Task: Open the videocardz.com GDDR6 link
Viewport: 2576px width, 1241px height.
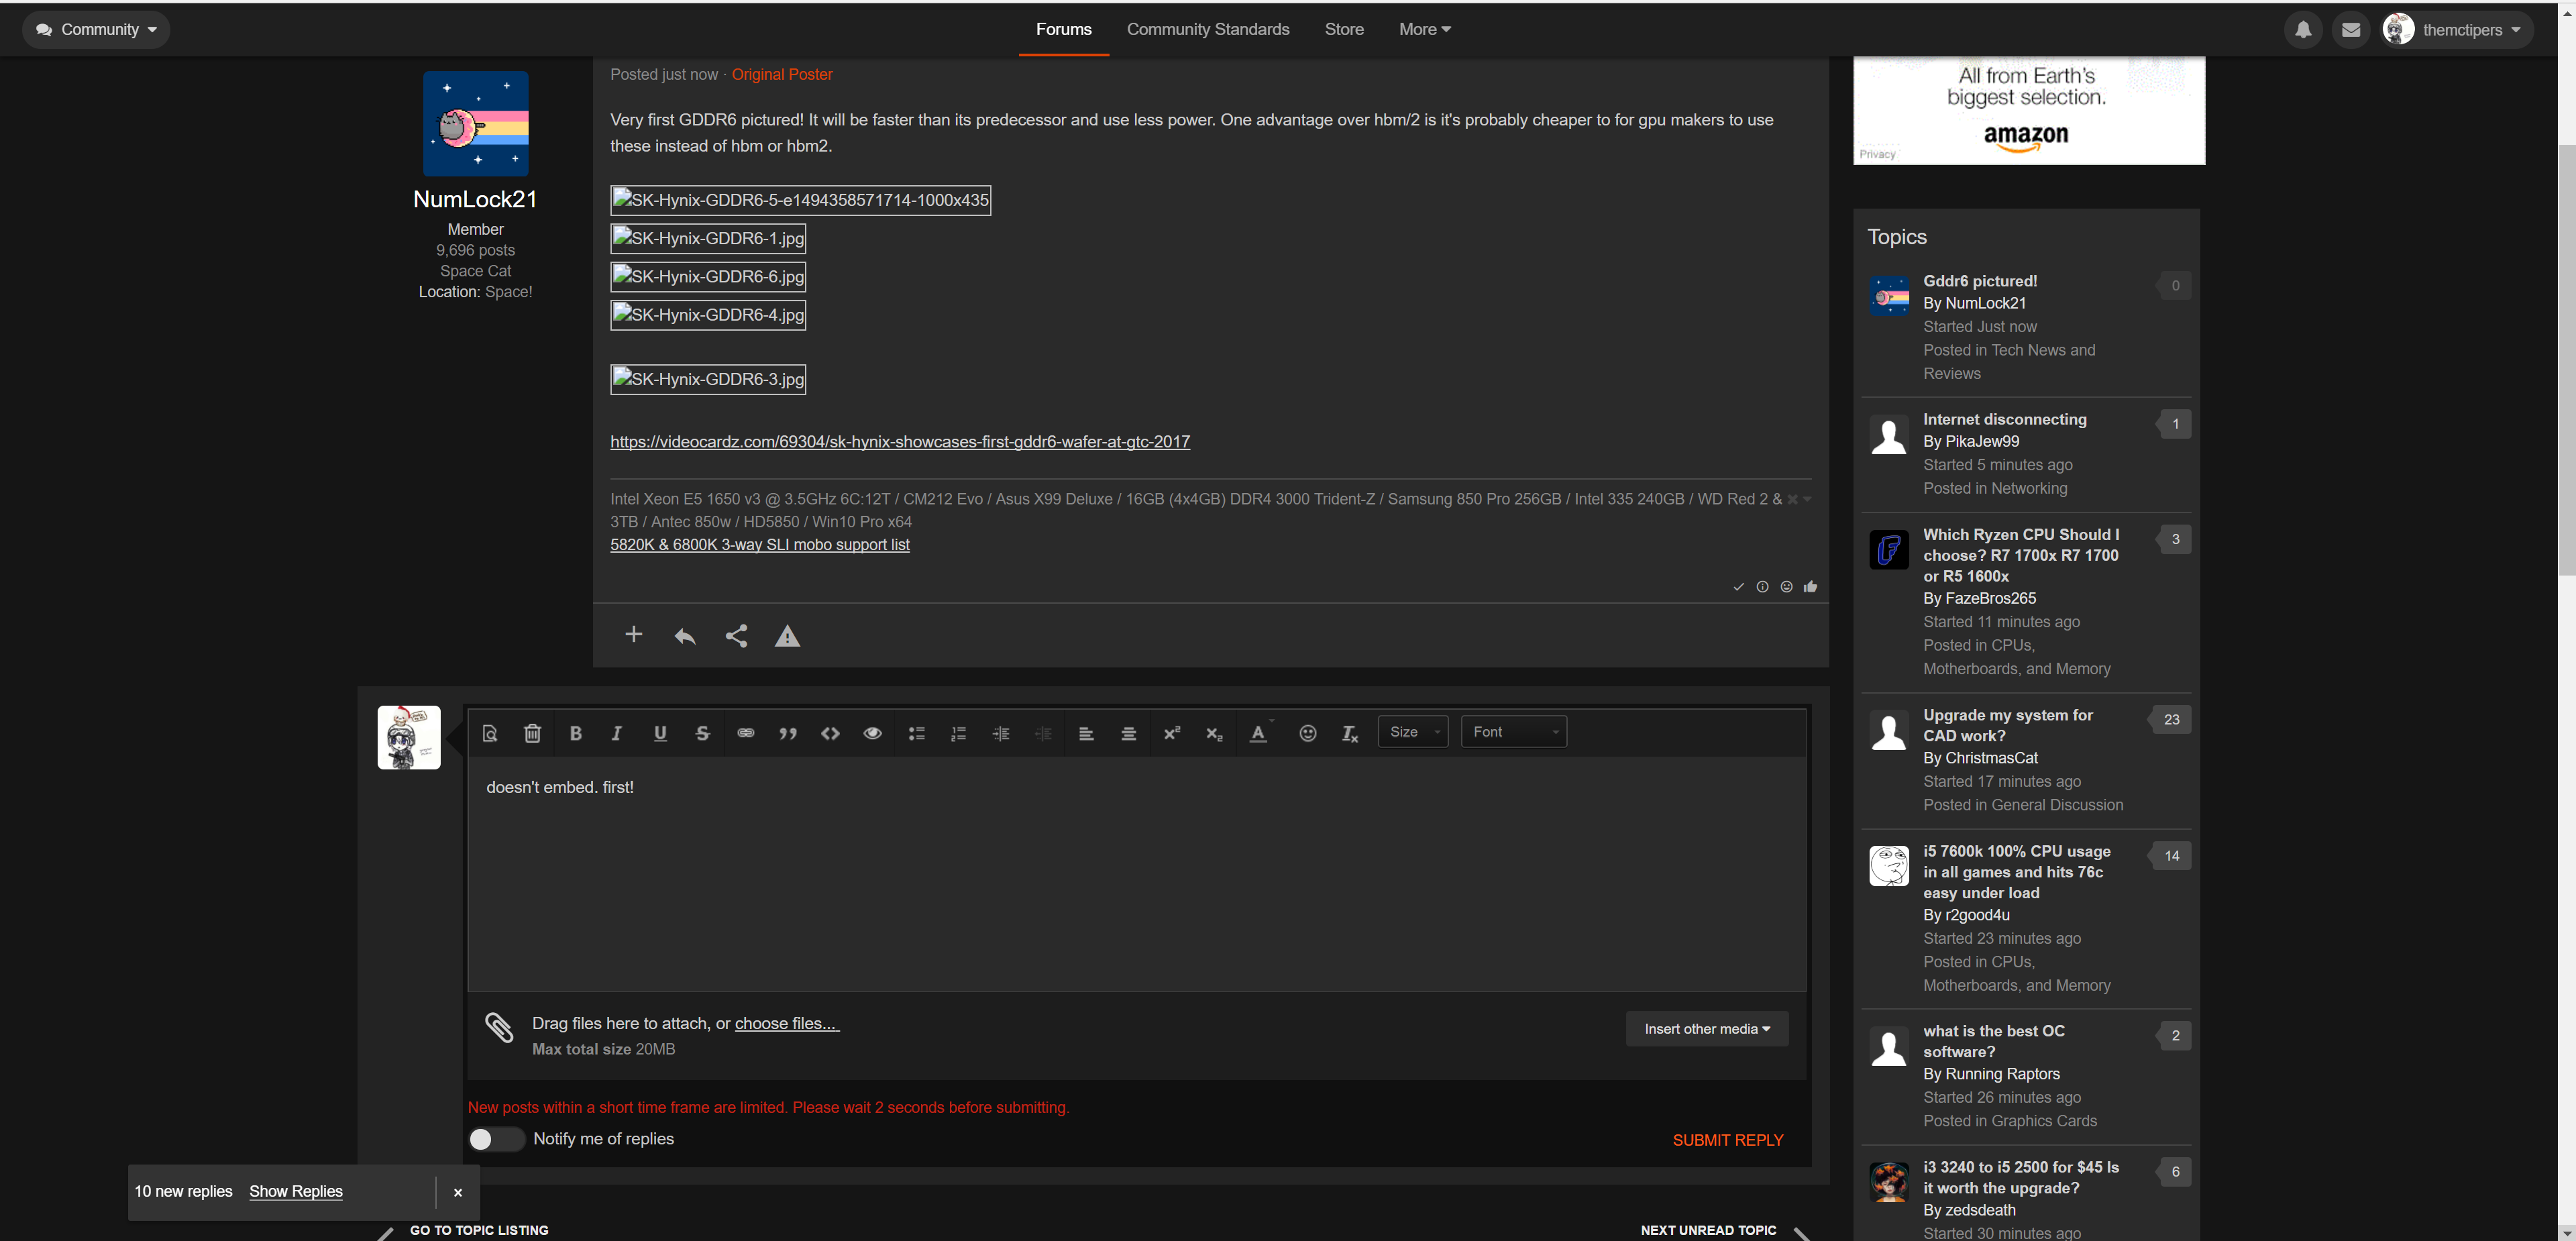Action: 900,442
